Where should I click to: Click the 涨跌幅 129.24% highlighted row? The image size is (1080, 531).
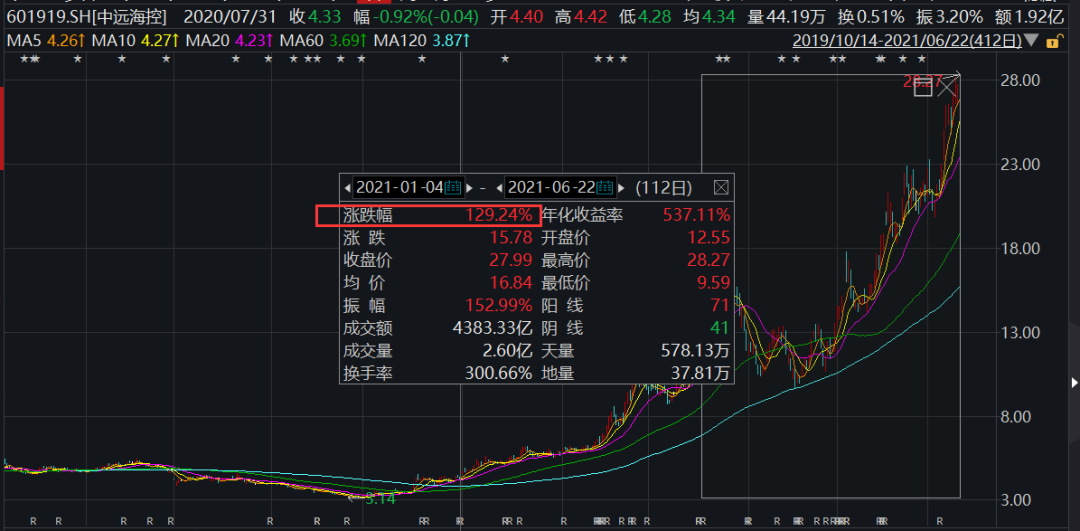tap(428, 215)
